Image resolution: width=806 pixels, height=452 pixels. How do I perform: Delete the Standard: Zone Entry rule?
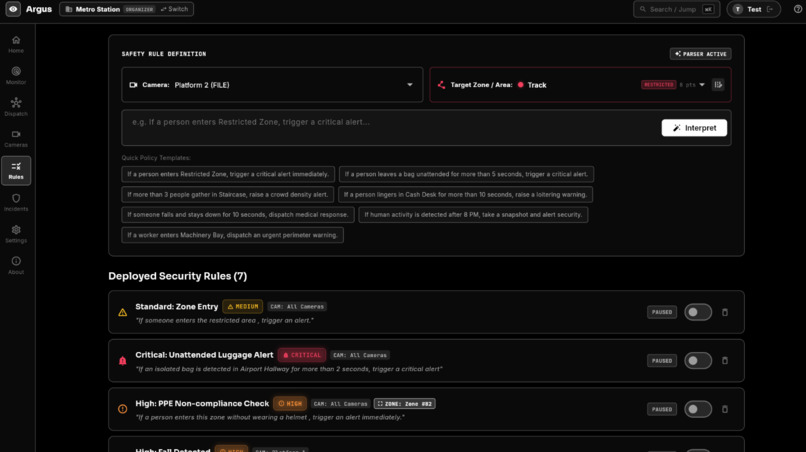tap(725, 312)
